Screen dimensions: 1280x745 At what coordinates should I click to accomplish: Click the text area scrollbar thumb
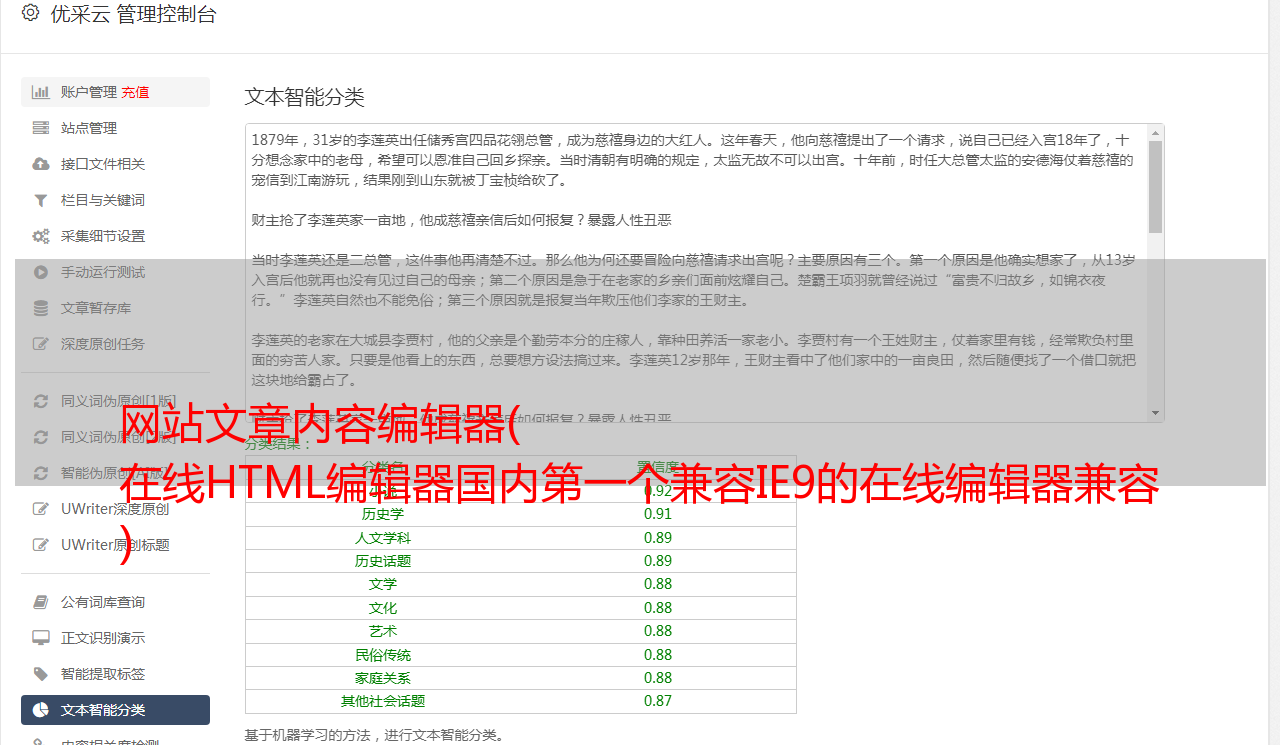(1155, 186)
